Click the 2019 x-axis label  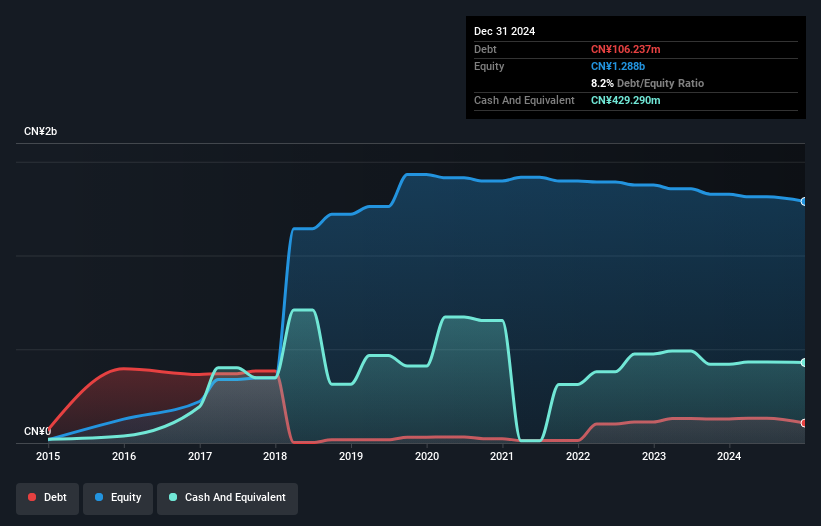point(351,456)
